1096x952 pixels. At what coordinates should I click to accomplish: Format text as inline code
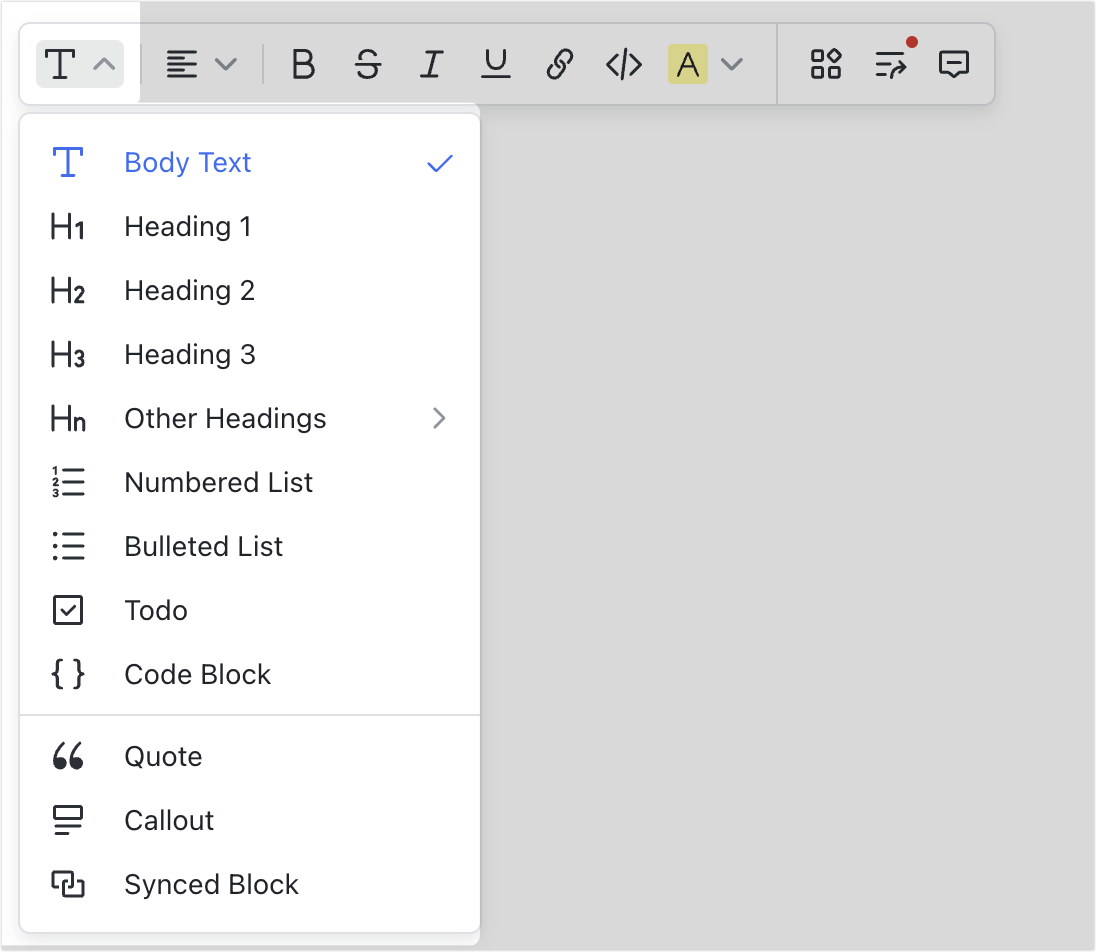pyautogui.click(x=622, y=64)
